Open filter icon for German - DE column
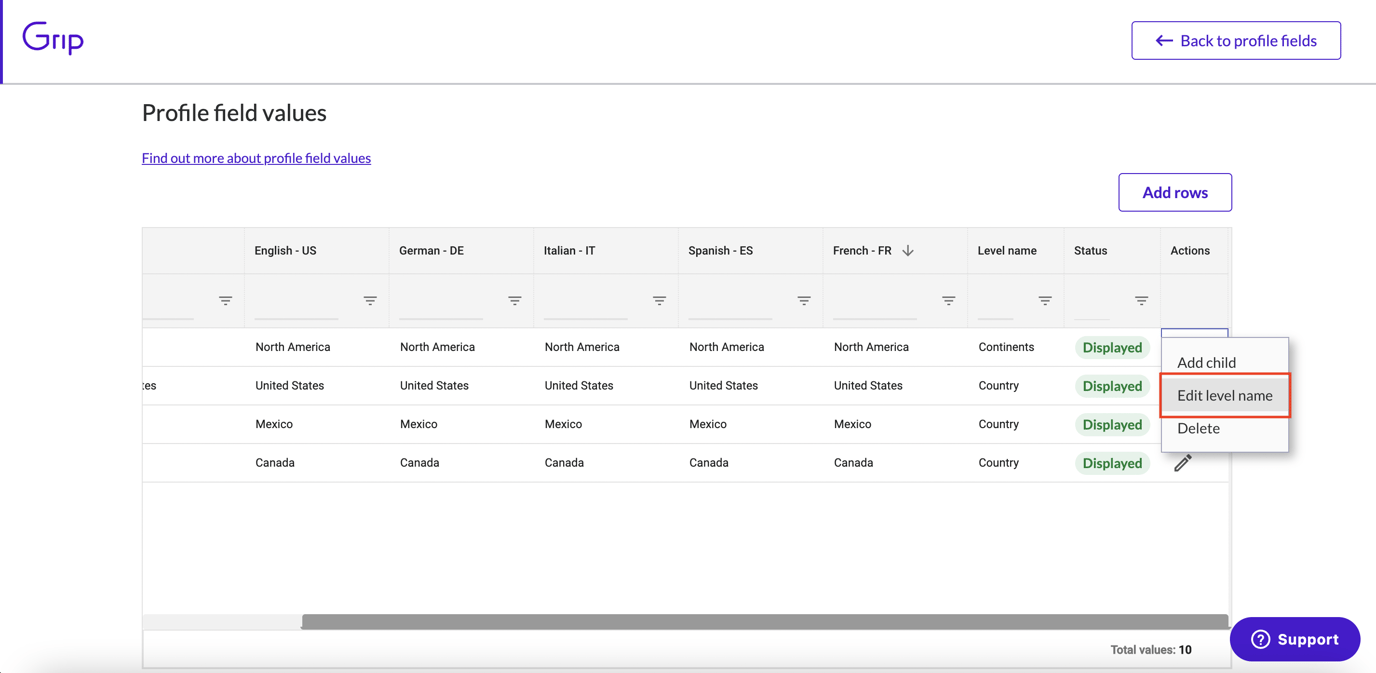The height and width of the screenshot is (673, 1376). tap(515, 300)
